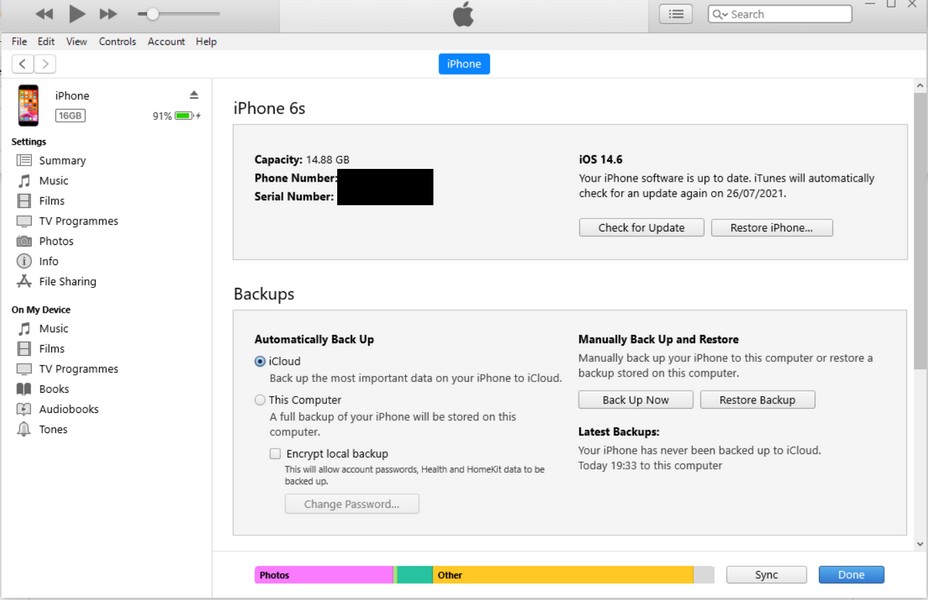Eject the iPhone with eject icon

click(194, 95)
